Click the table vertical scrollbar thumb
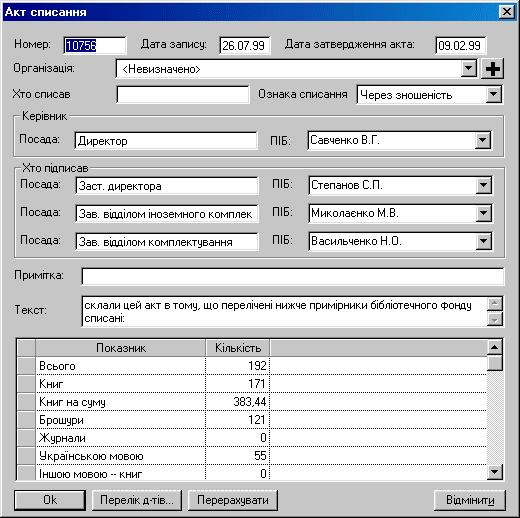520x518 pixels. [x=495, y=363]
